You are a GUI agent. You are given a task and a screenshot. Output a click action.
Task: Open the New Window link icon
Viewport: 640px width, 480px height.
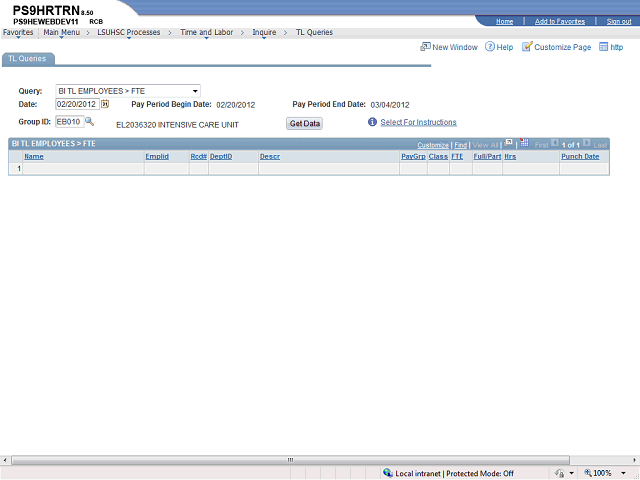[425, 47]
